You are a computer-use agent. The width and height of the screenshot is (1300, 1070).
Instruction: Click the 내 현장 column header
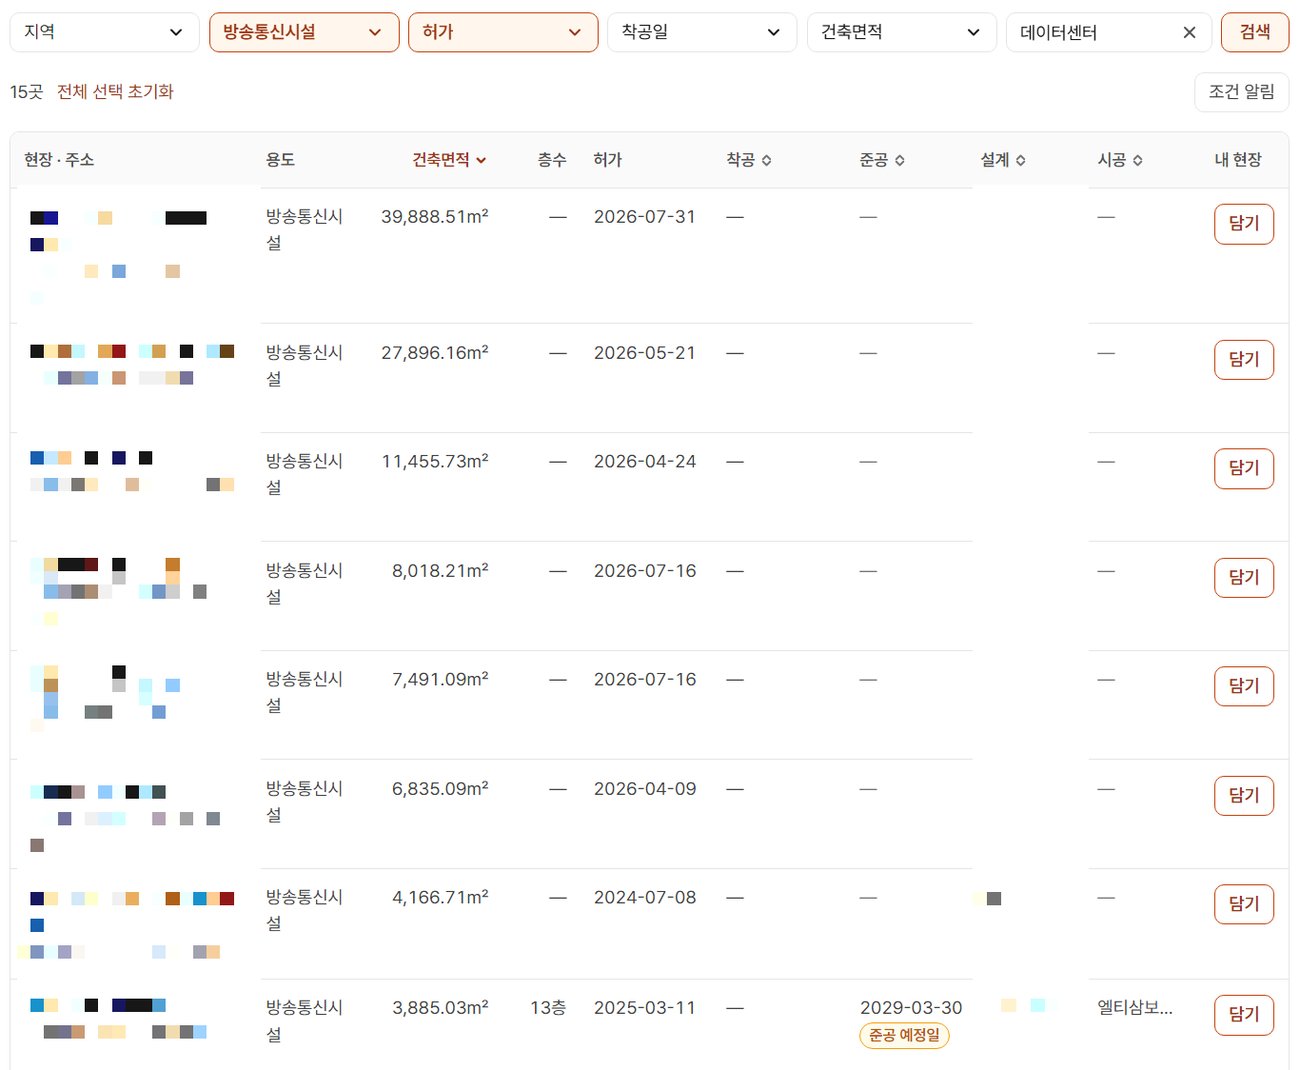1238,160
